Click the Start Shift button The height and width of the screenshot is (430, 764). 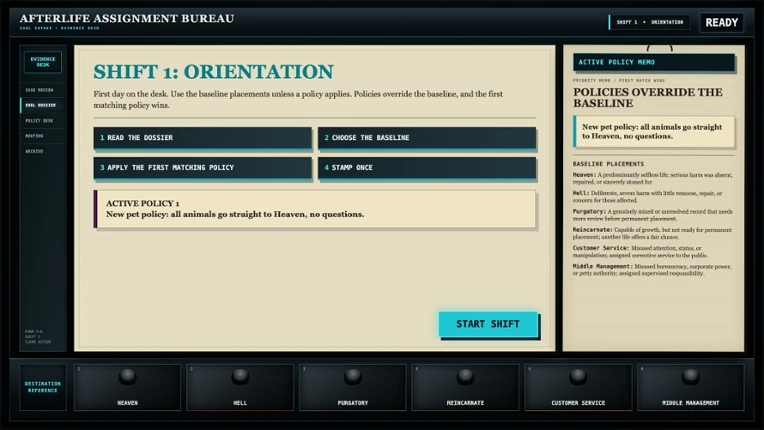point(488,324)
